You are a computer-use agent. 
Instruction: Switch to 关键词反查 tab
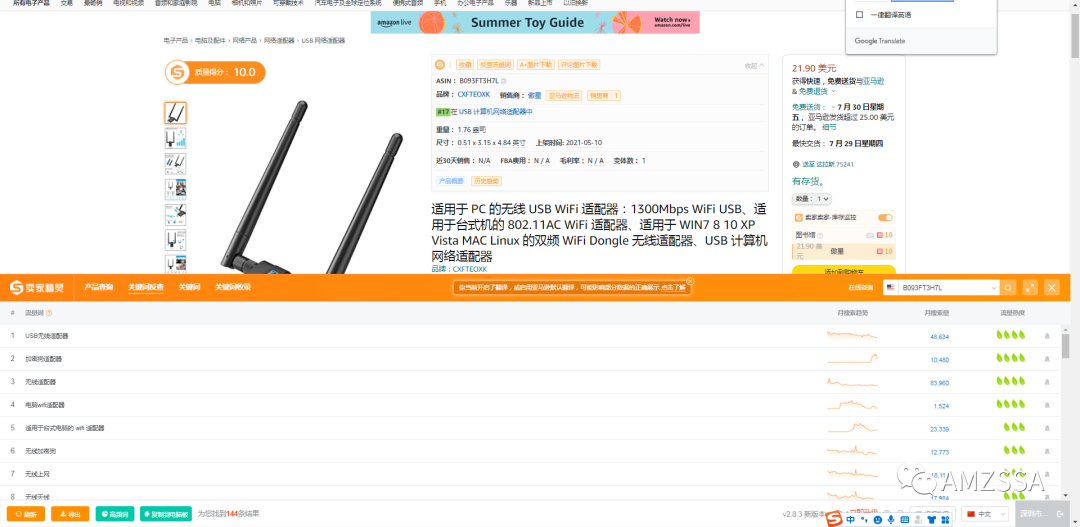coord(146,287)
